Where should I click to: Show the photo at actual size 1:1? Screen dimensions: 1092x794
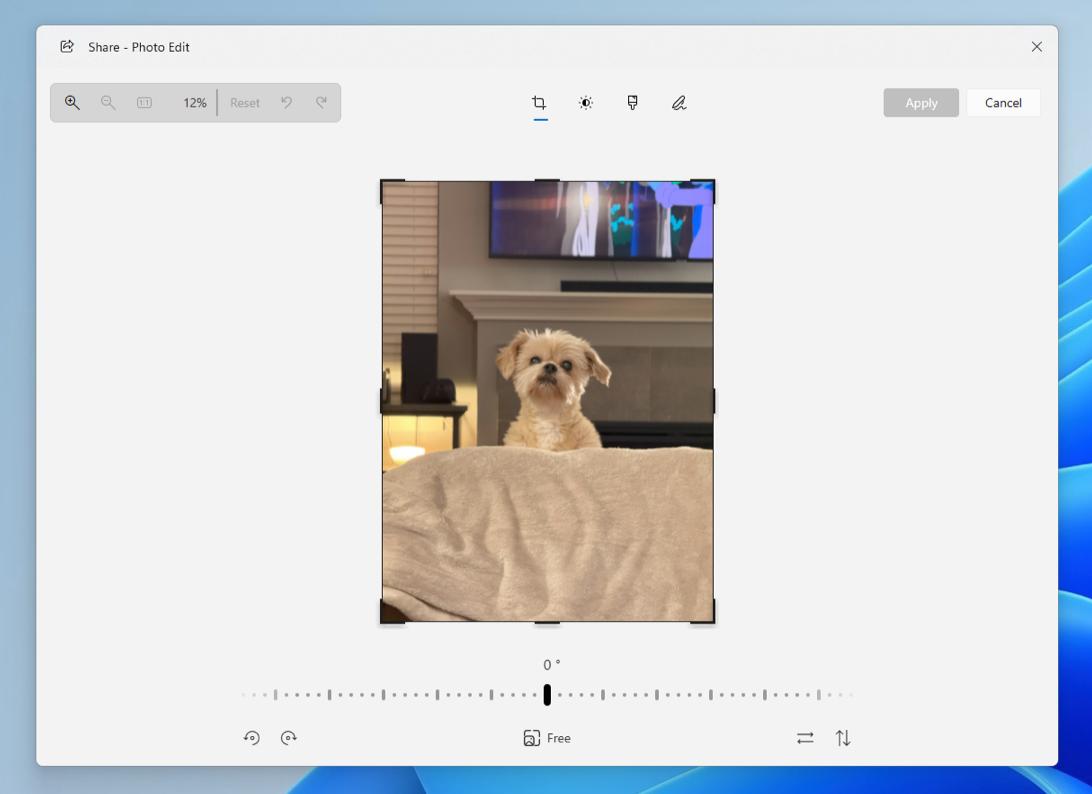(144, 103)
